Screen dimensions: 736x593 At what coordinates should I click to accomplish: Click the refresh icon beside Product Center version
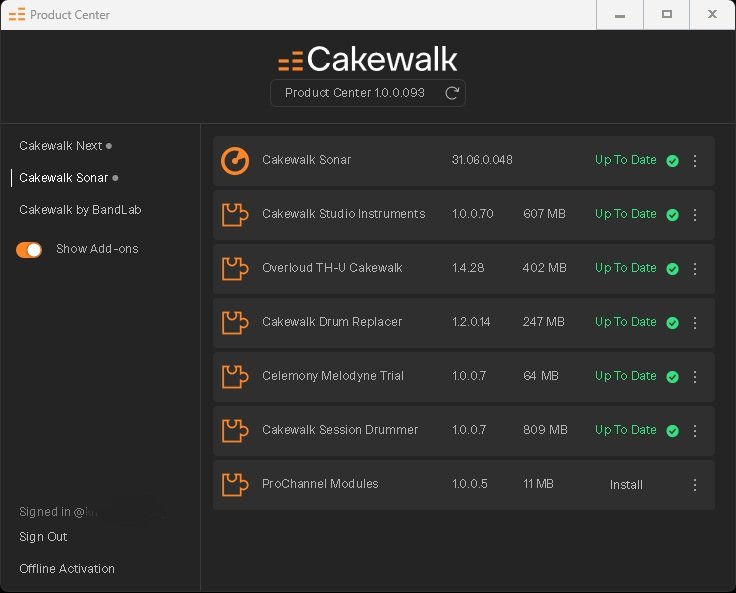(x=452, y=93)
